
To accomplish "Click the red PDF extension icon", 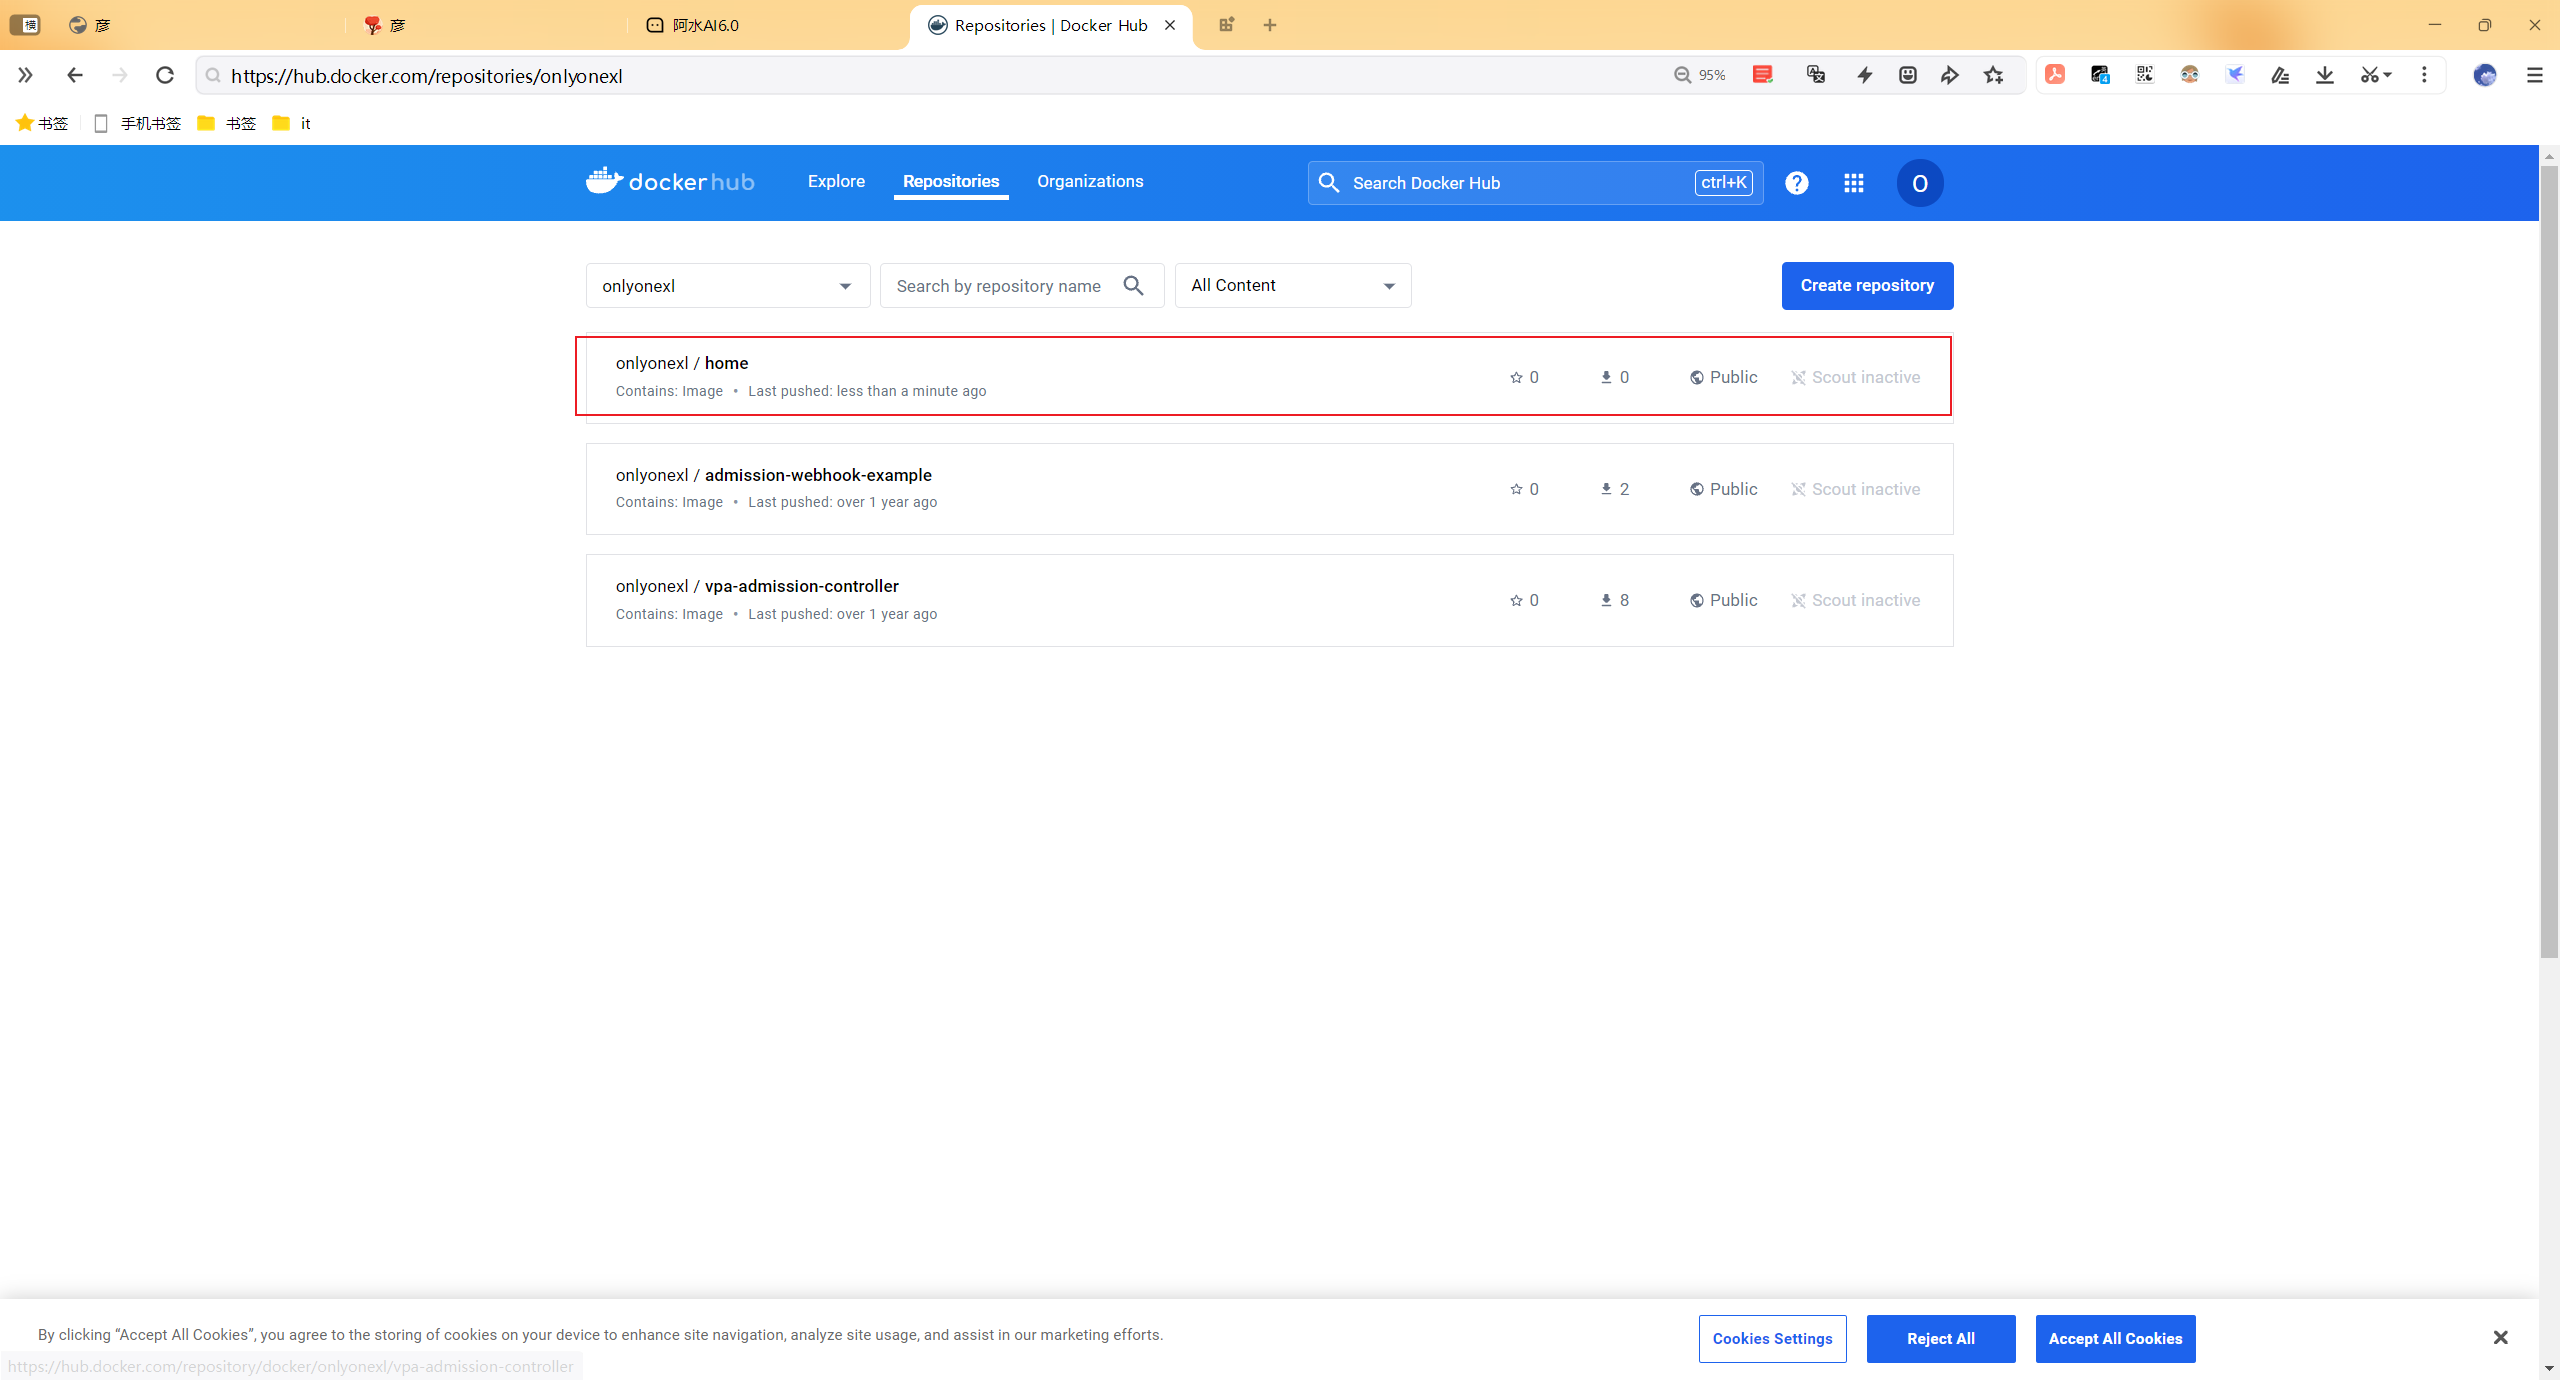I will 2055,75.
